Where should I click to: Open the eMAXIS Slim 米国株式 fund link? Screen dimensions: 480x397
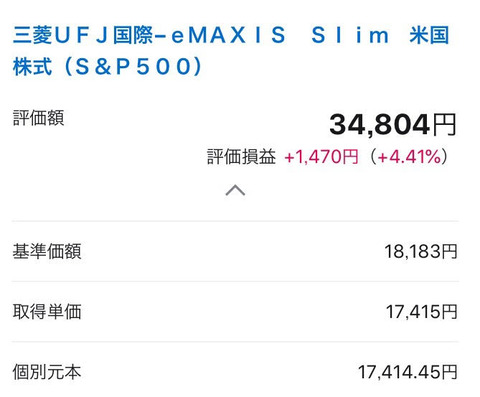pyautogui.click(x=231, y=51)
